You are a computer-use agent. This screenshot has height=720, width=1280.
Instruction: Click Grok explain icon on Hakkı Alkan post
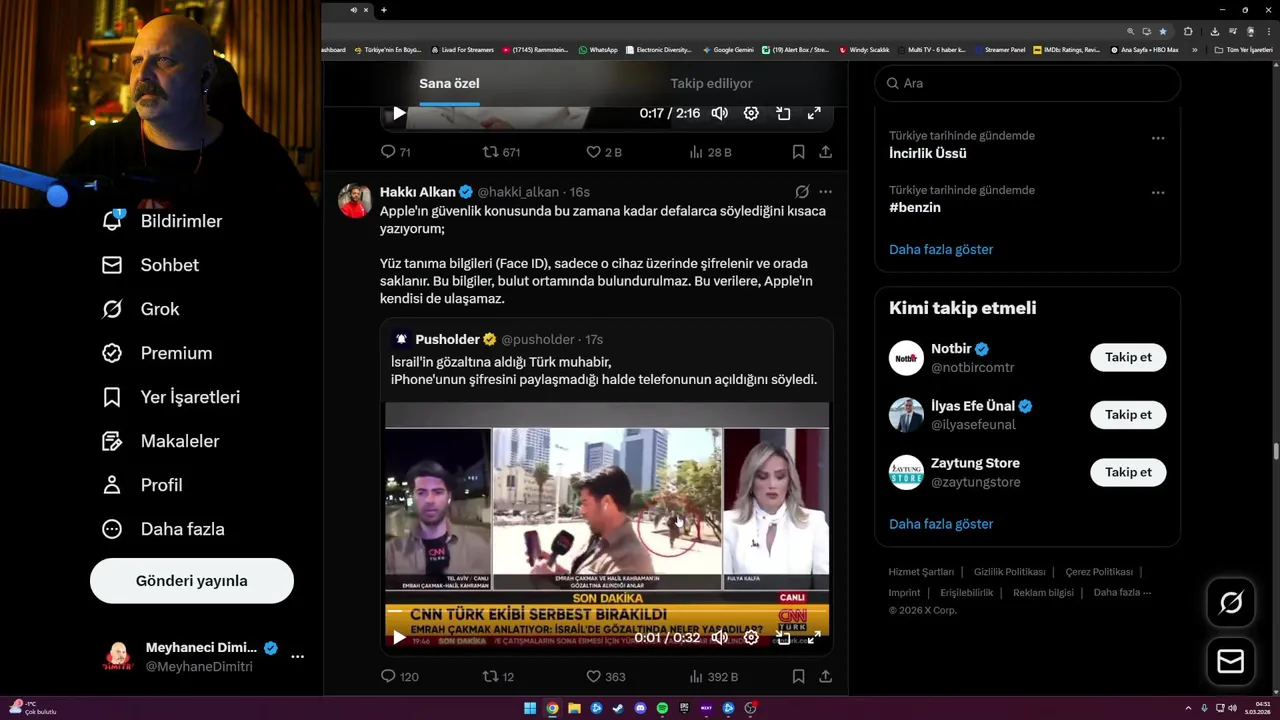tap(802, 192)
